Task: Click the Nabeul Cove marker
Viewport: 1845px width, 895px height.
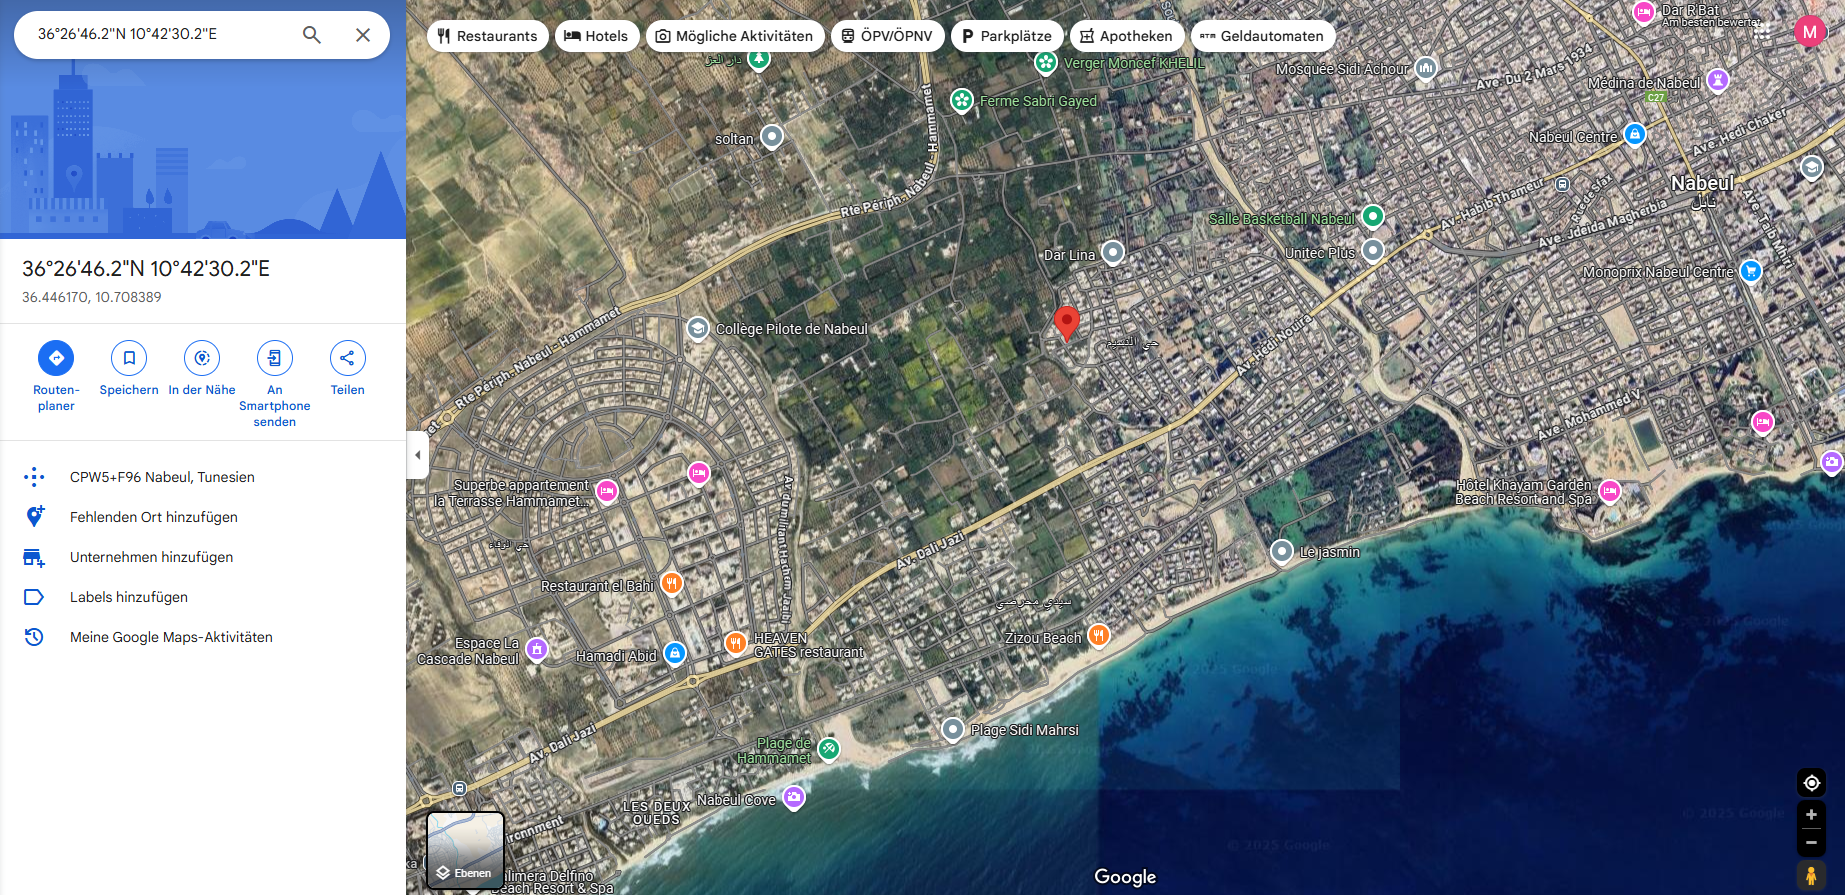Action: (x=794, y=797)
